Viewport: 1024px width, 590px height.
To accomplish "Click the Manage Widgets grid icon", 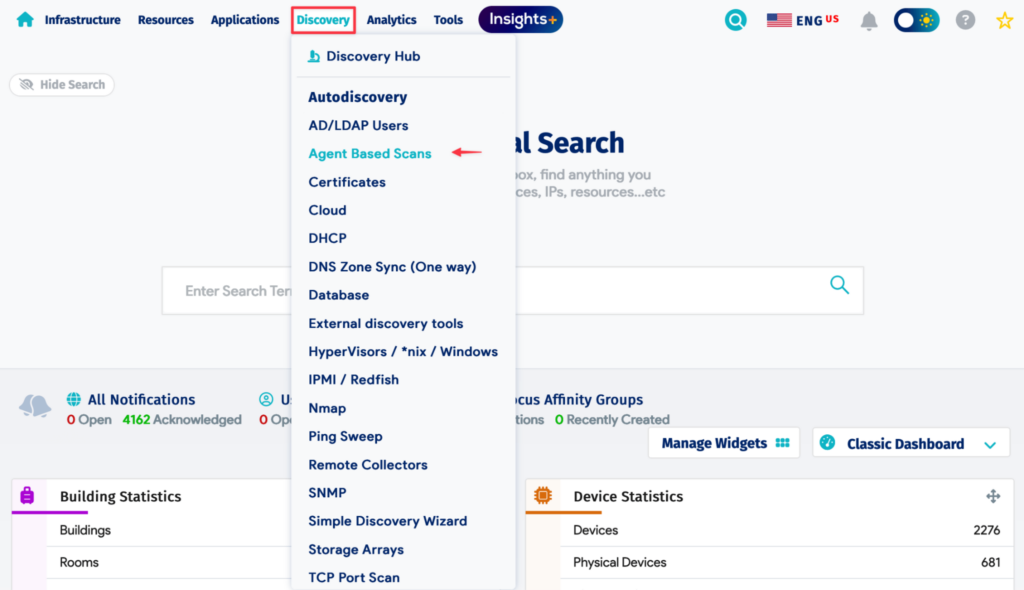I will click(x=782, y=443).
